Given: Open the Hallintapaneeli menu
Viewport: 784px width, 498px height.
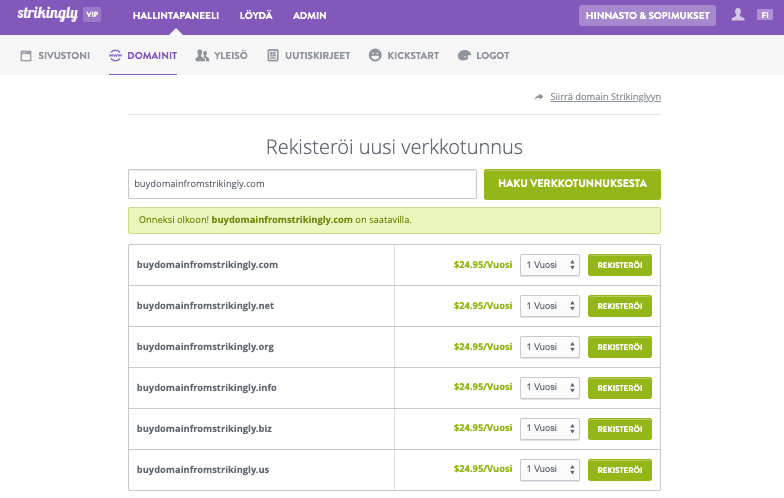Looking at the screenshot, I should (x=175, y=16).
